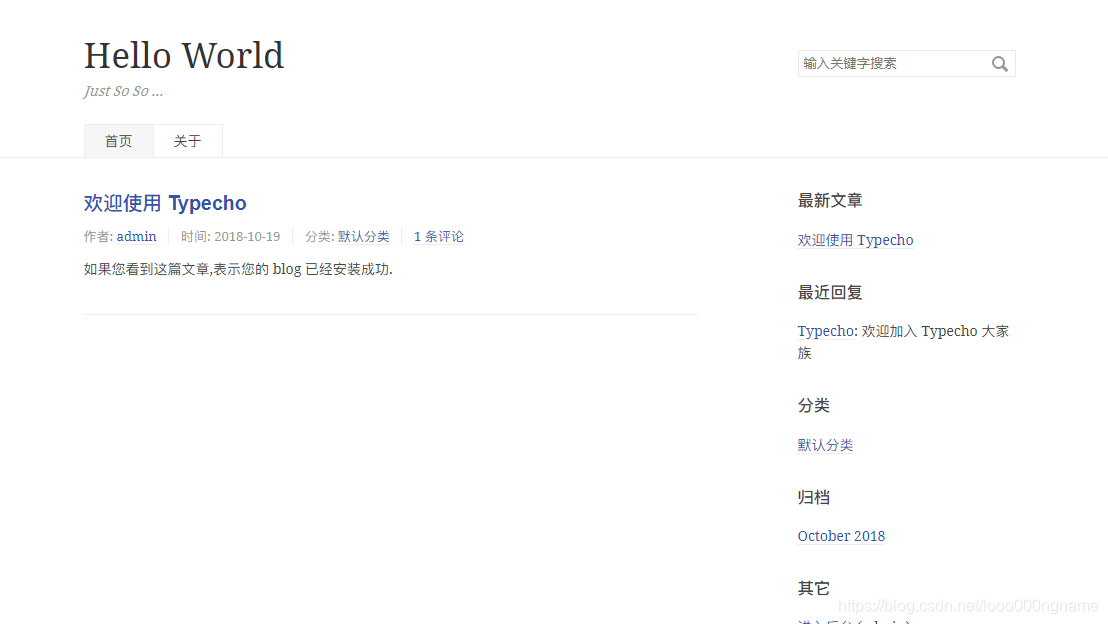Click the 最新文章 sidebar heading
1108x624 pixels.
tap(830, 201)
